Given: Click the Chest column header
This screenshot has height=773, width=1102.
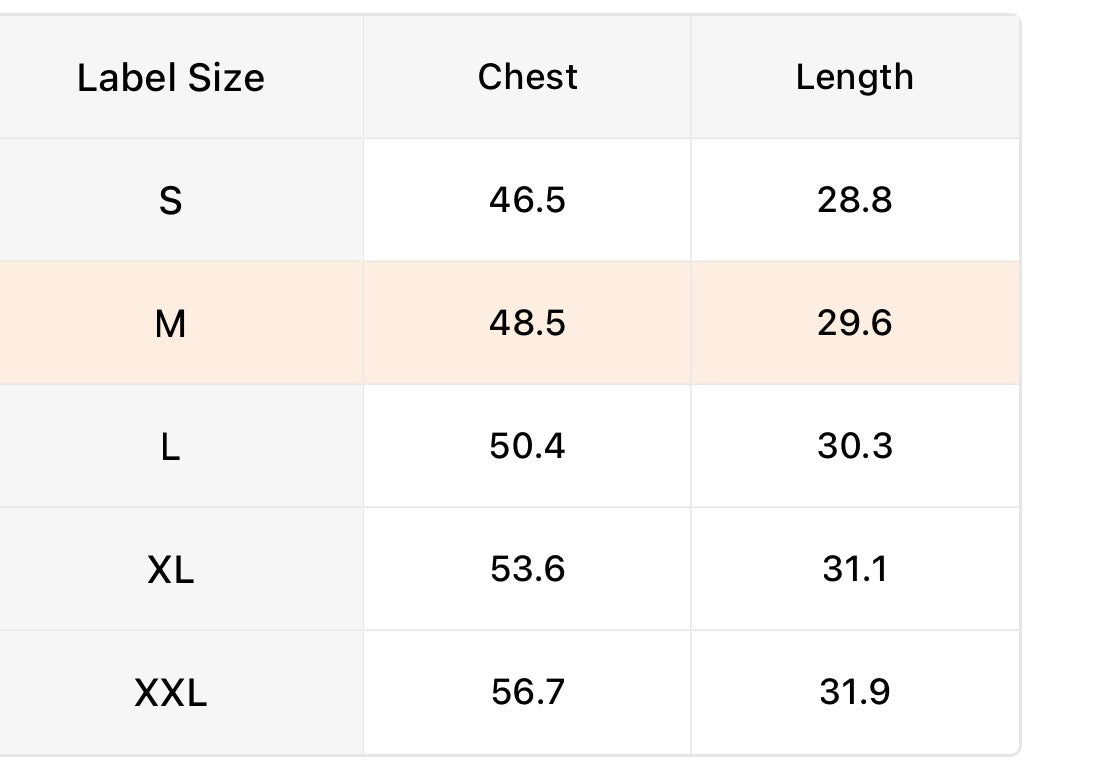Looking at the screenshot, I should pos(528,77).
